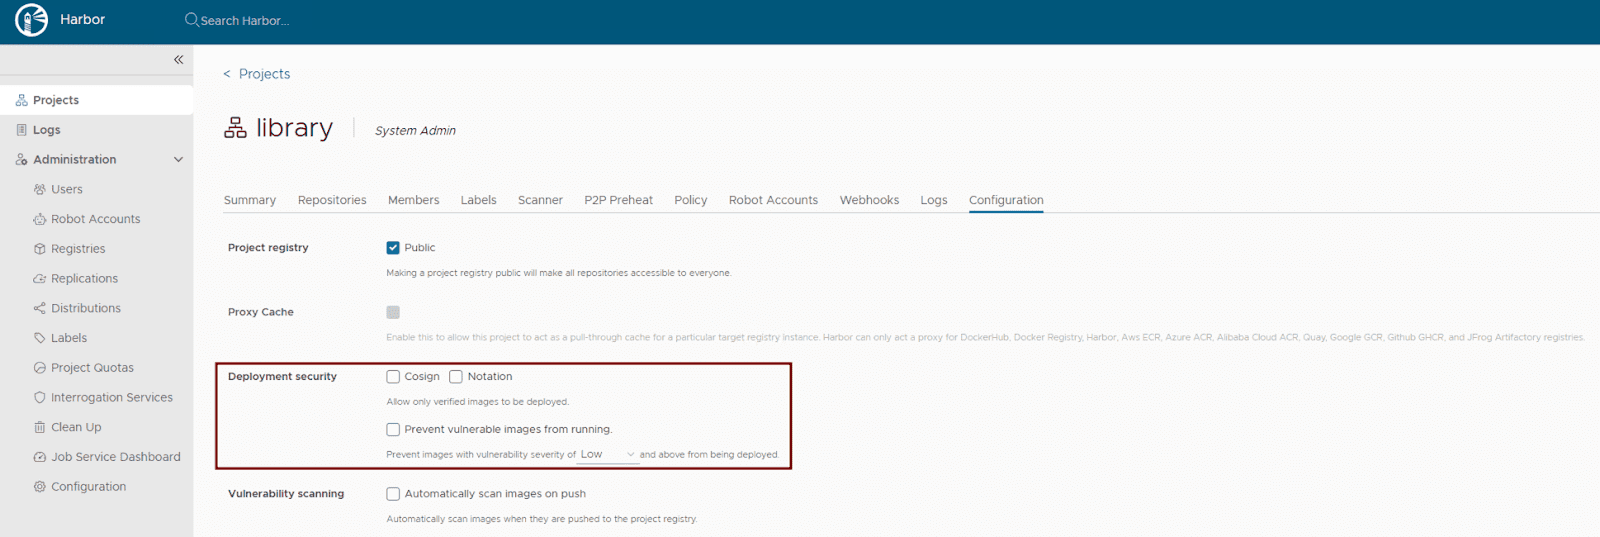Switch to the Repositories tab

(332, 200)
